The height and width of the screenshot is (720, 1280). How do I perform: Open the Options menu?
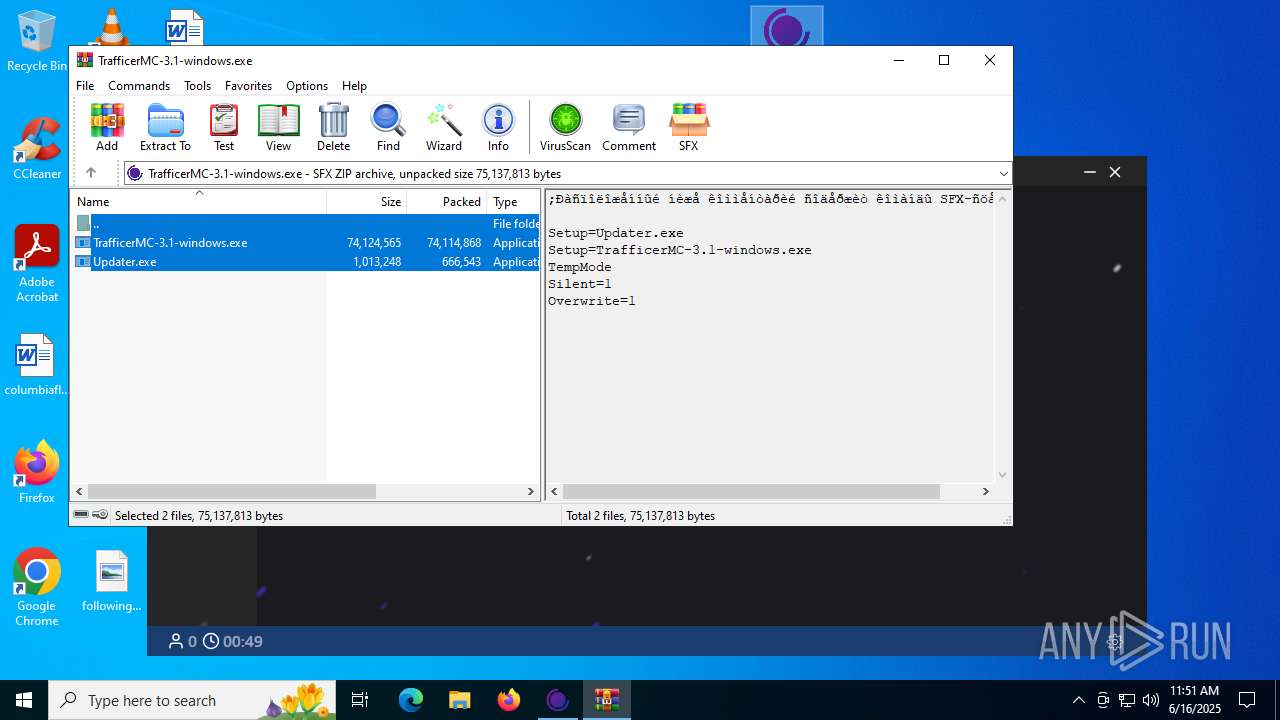(307, 86)
